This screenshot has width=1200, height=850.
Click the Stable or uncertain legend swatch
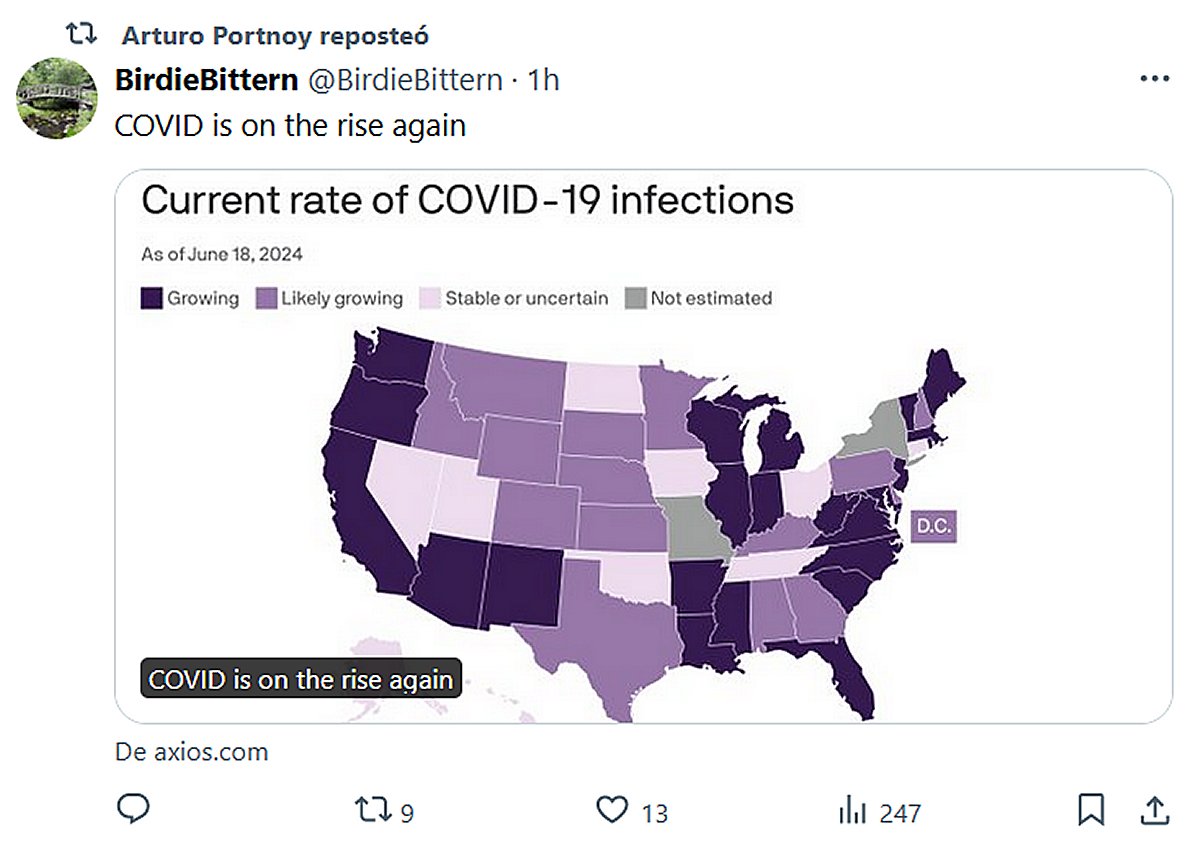430,298
